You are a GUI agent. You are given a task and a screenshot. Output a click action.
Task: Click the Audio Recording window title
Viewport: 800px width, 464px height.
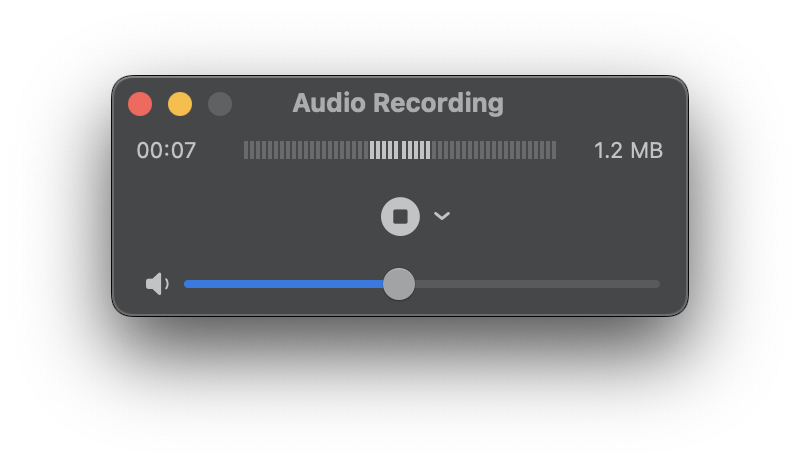click(x=398, y=103)
